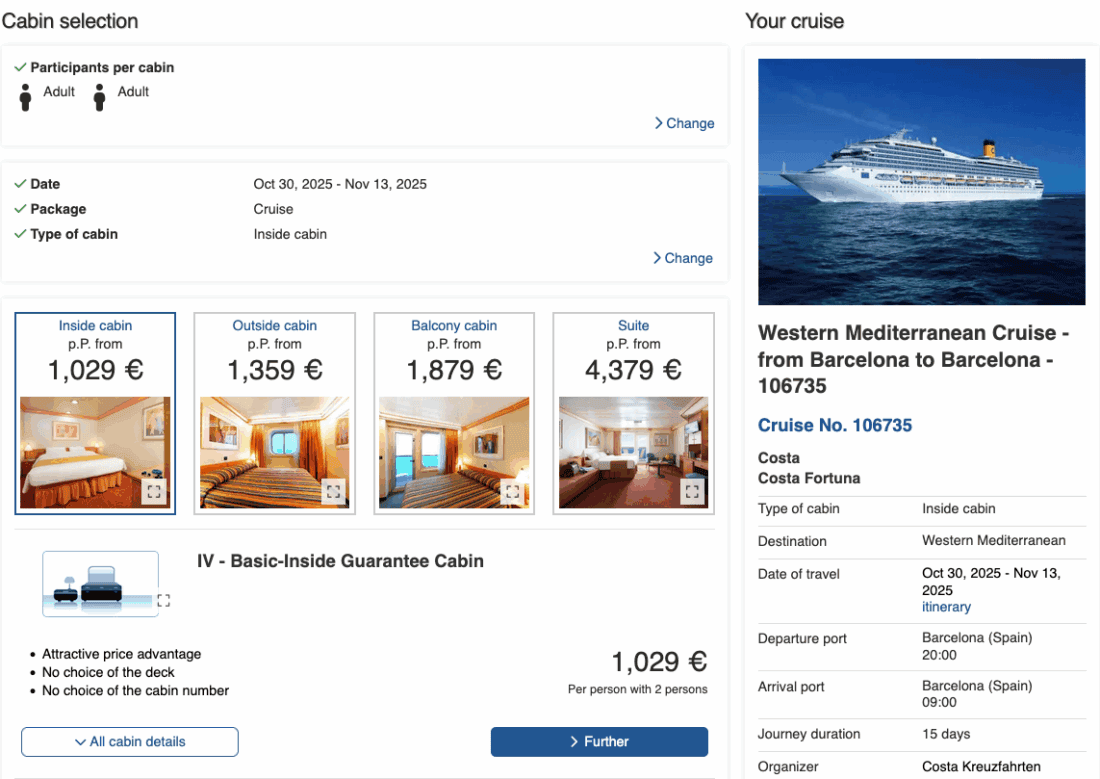The width and height of the screenshot is (1100, 779).
Task: Enlarge the Balcony cabin photo via expand icon
Action: point(512,491)
